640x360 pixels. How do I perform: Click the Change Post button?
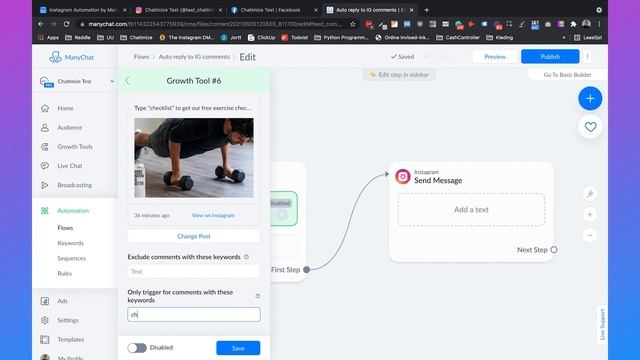pos(193,236)
